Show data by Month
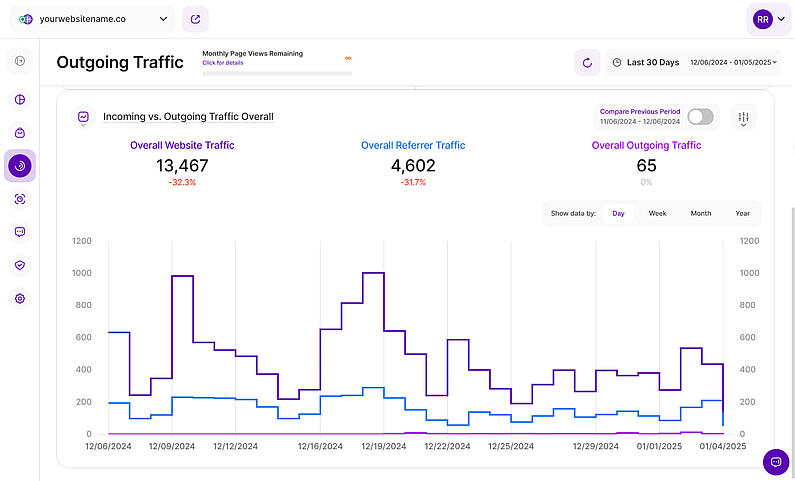 [x=701, y=213]
